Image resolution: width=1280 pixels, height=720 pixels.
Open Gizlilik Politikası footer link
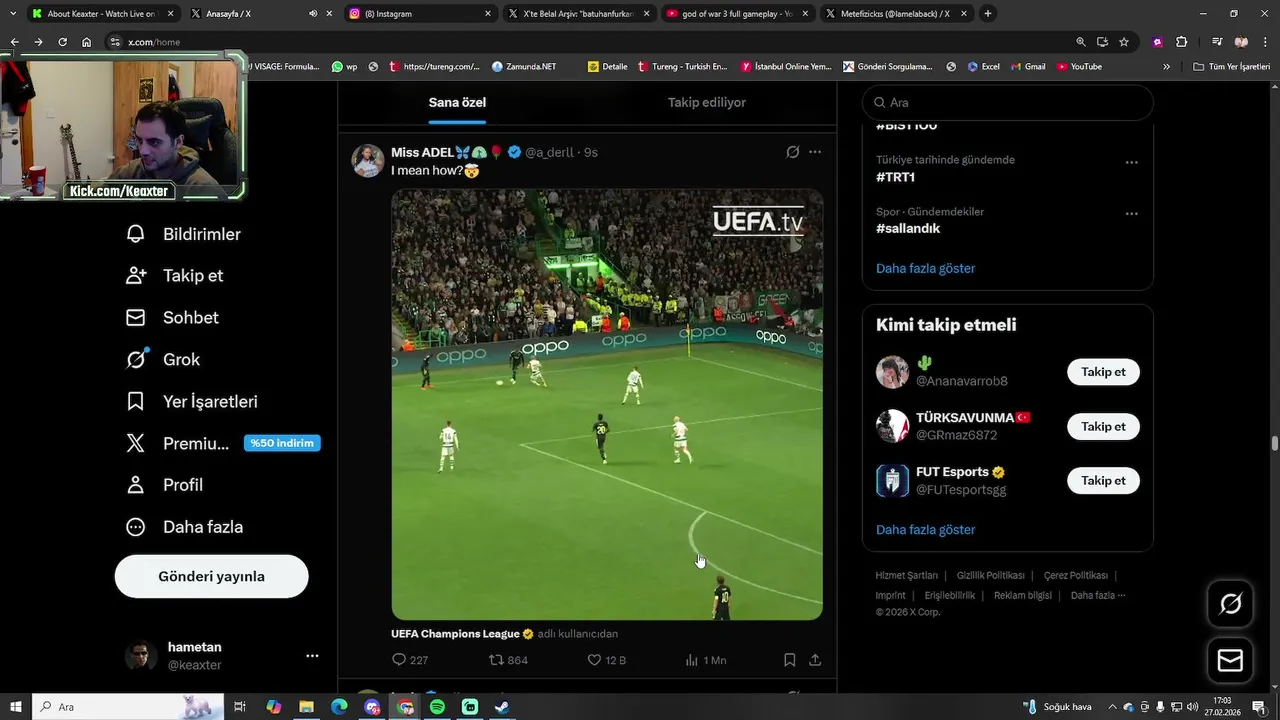[990, 576]
